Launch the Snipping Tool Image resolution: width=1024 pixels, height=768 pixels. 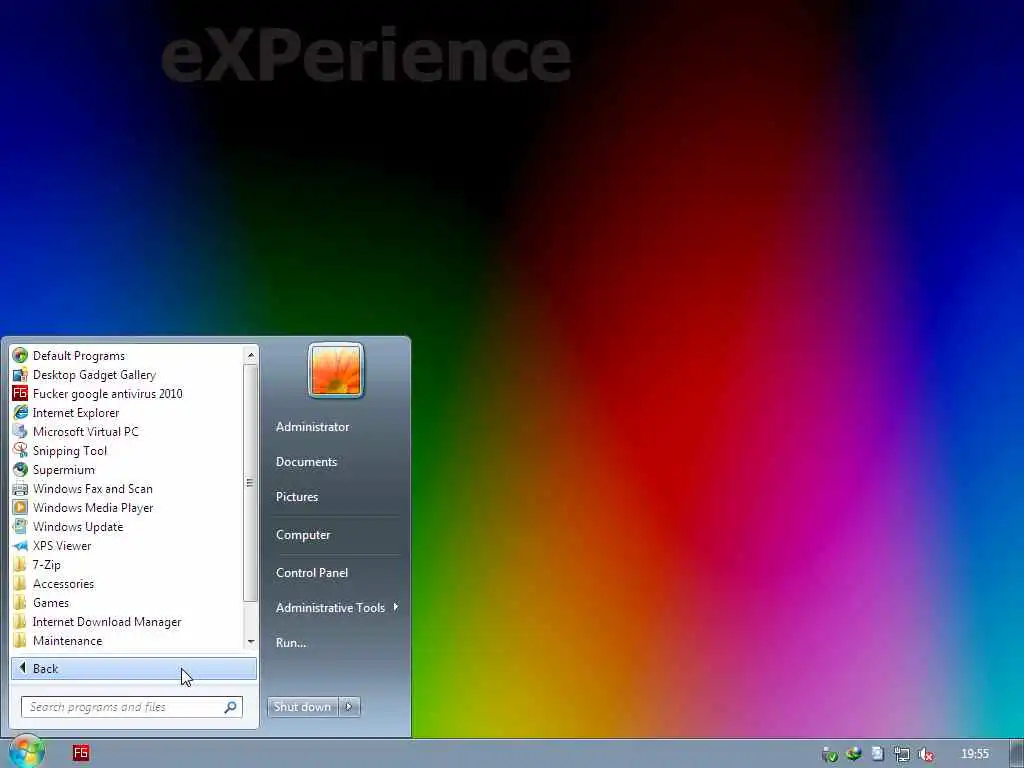[x=127, y=451]
